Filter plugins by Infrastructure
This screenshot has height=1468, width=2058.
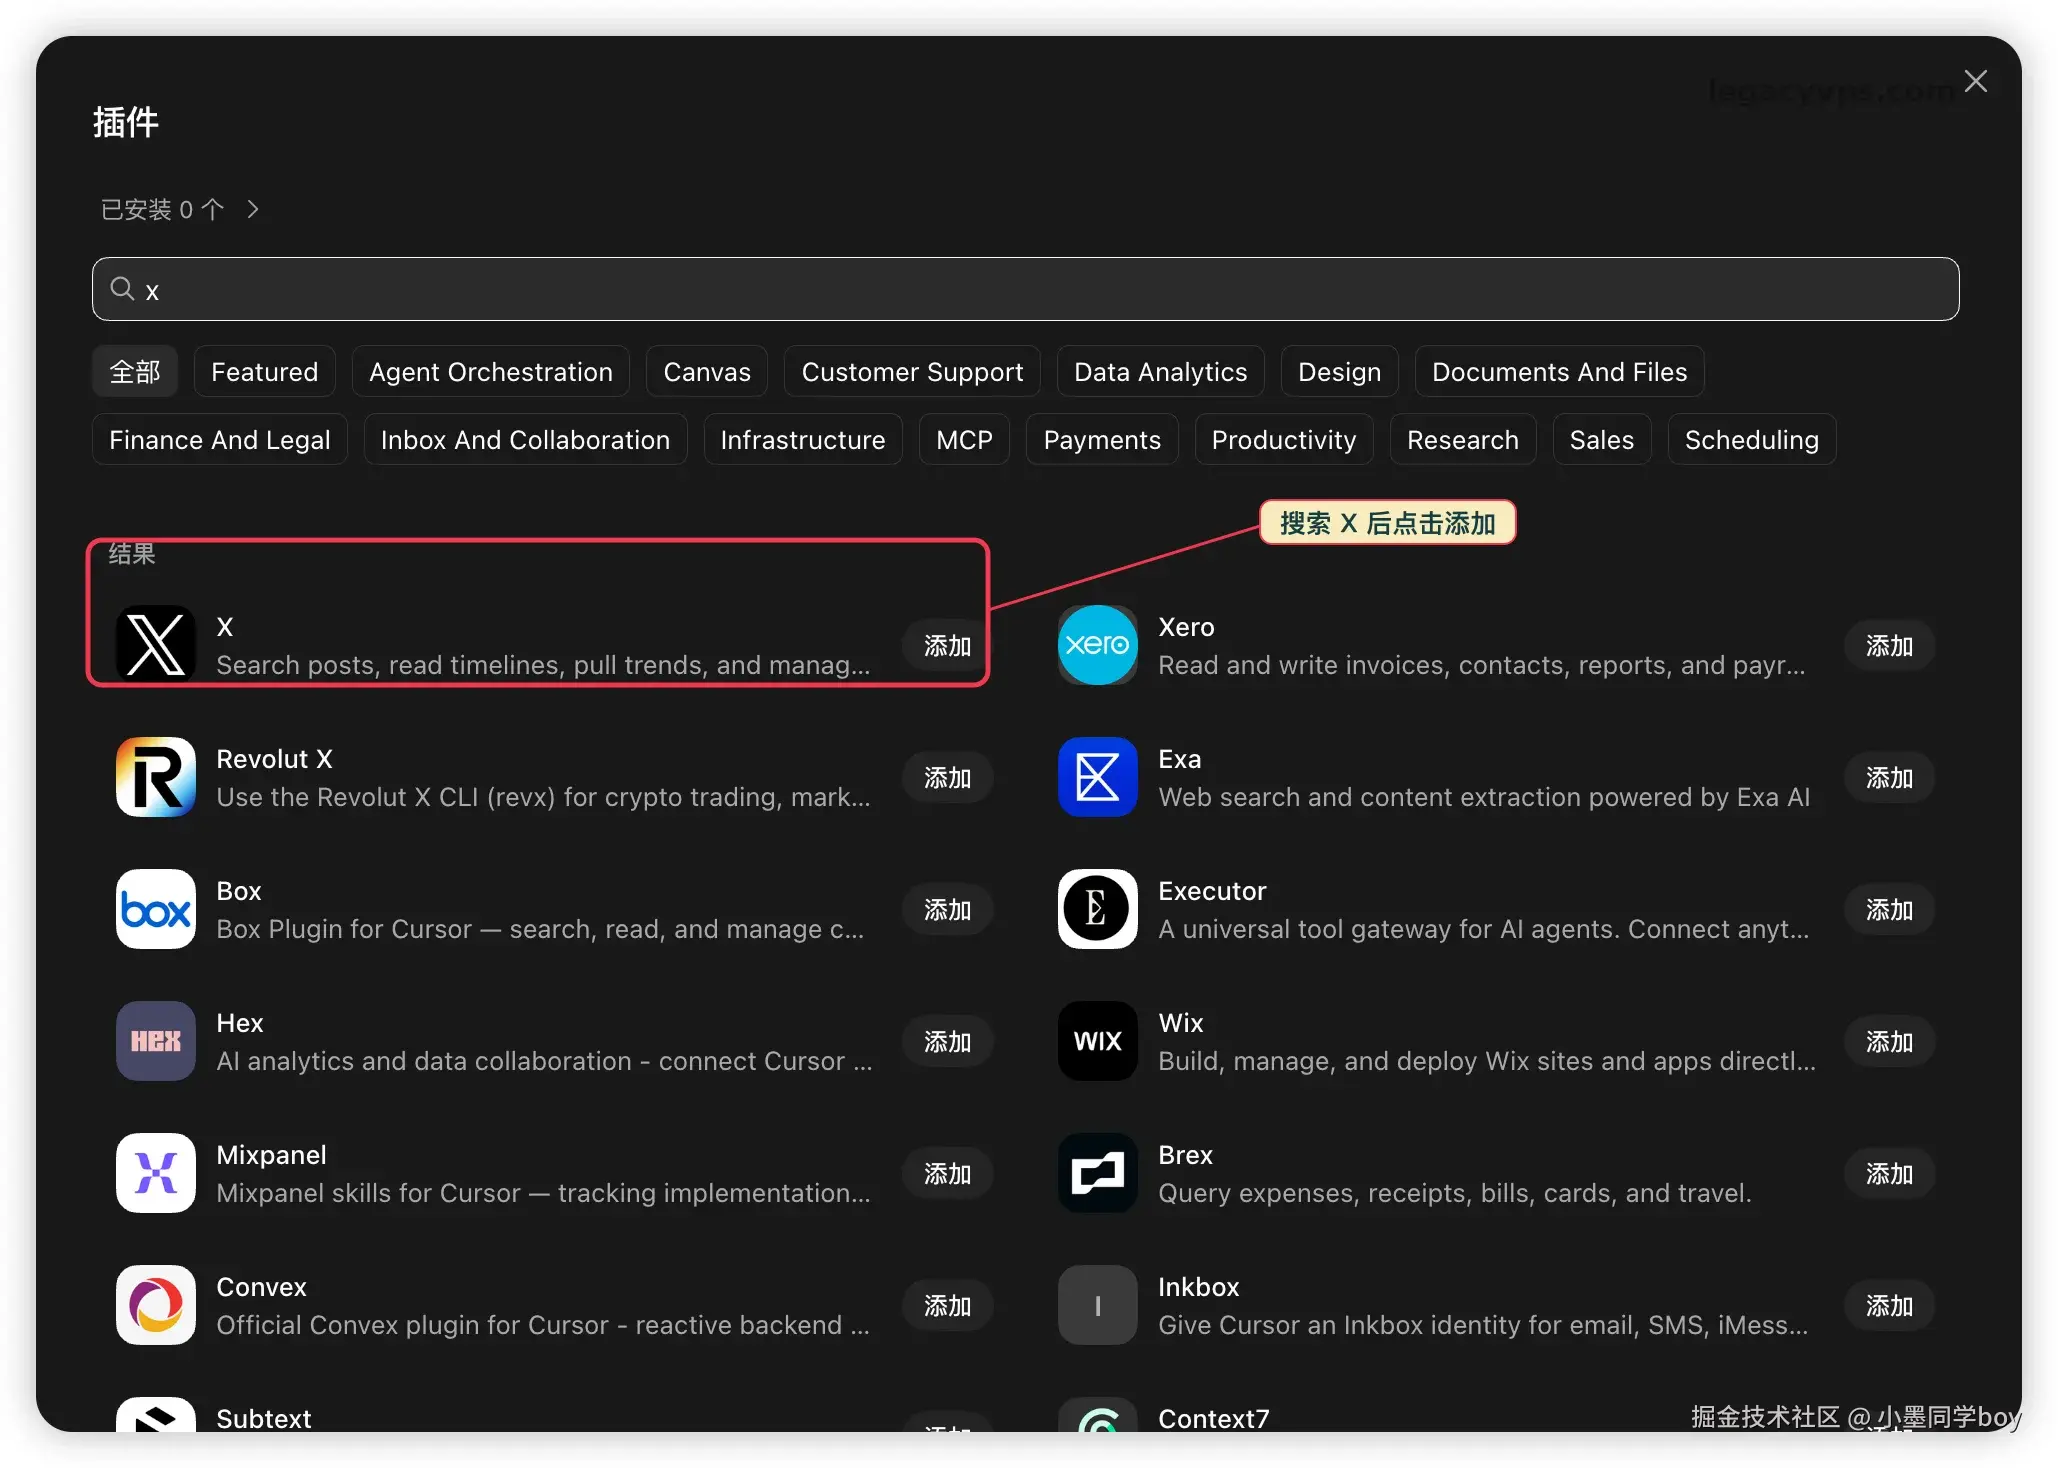[x=803, y=440]
